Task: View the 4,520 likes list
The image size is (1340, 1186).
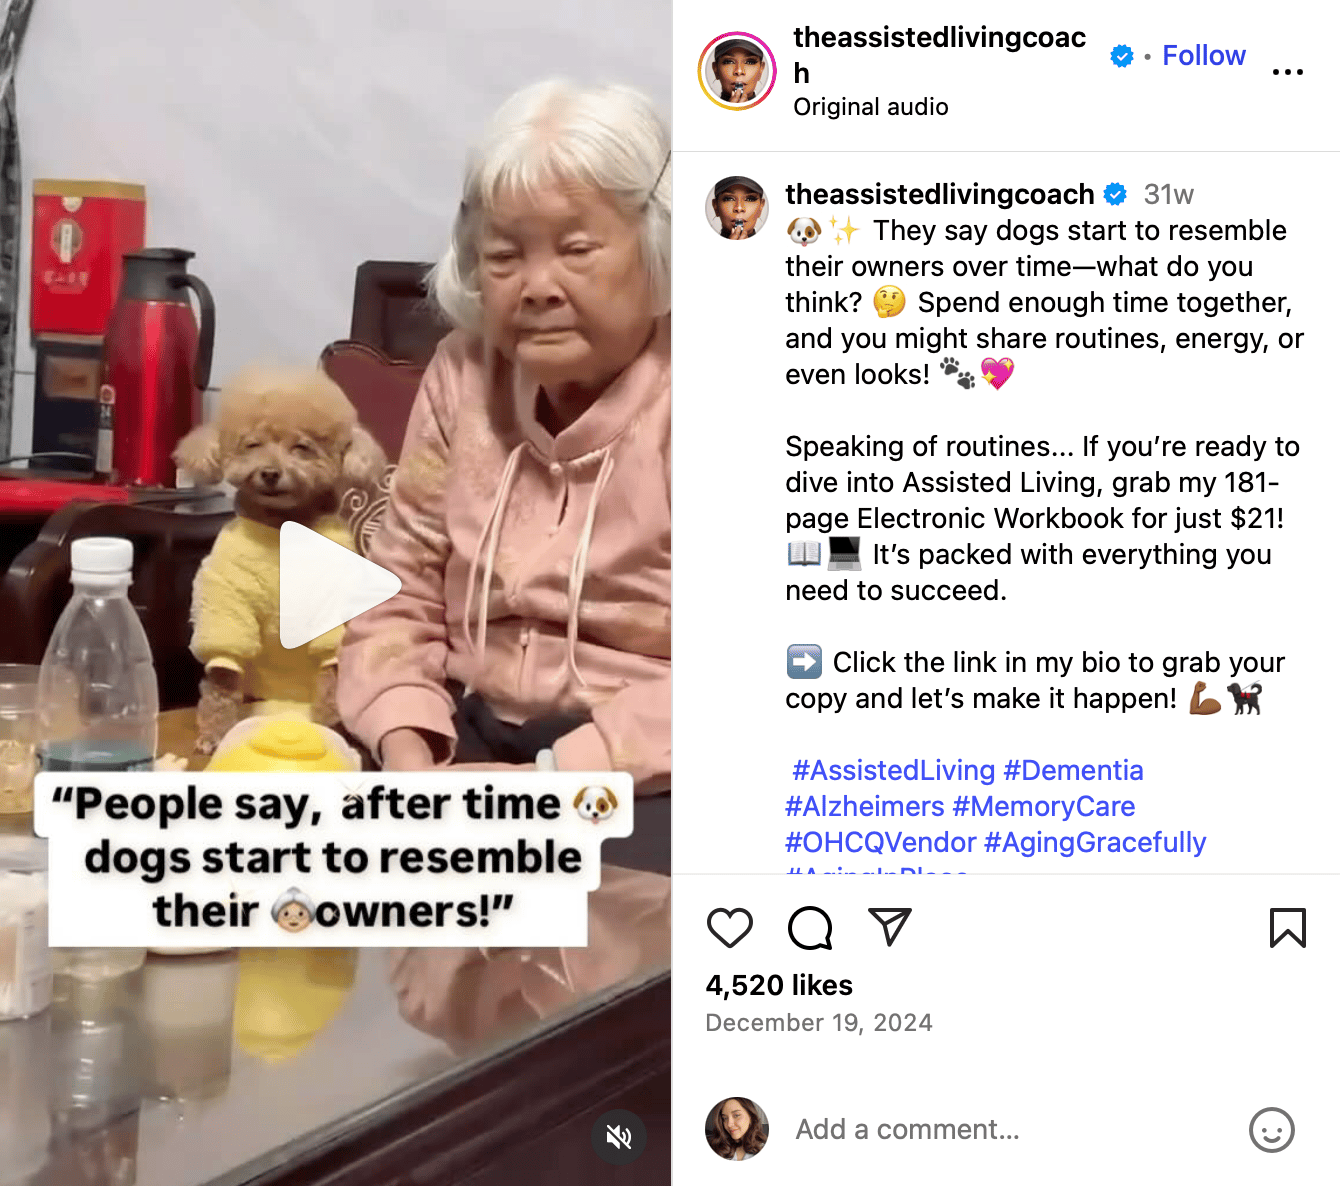Action: click(779, 985)
